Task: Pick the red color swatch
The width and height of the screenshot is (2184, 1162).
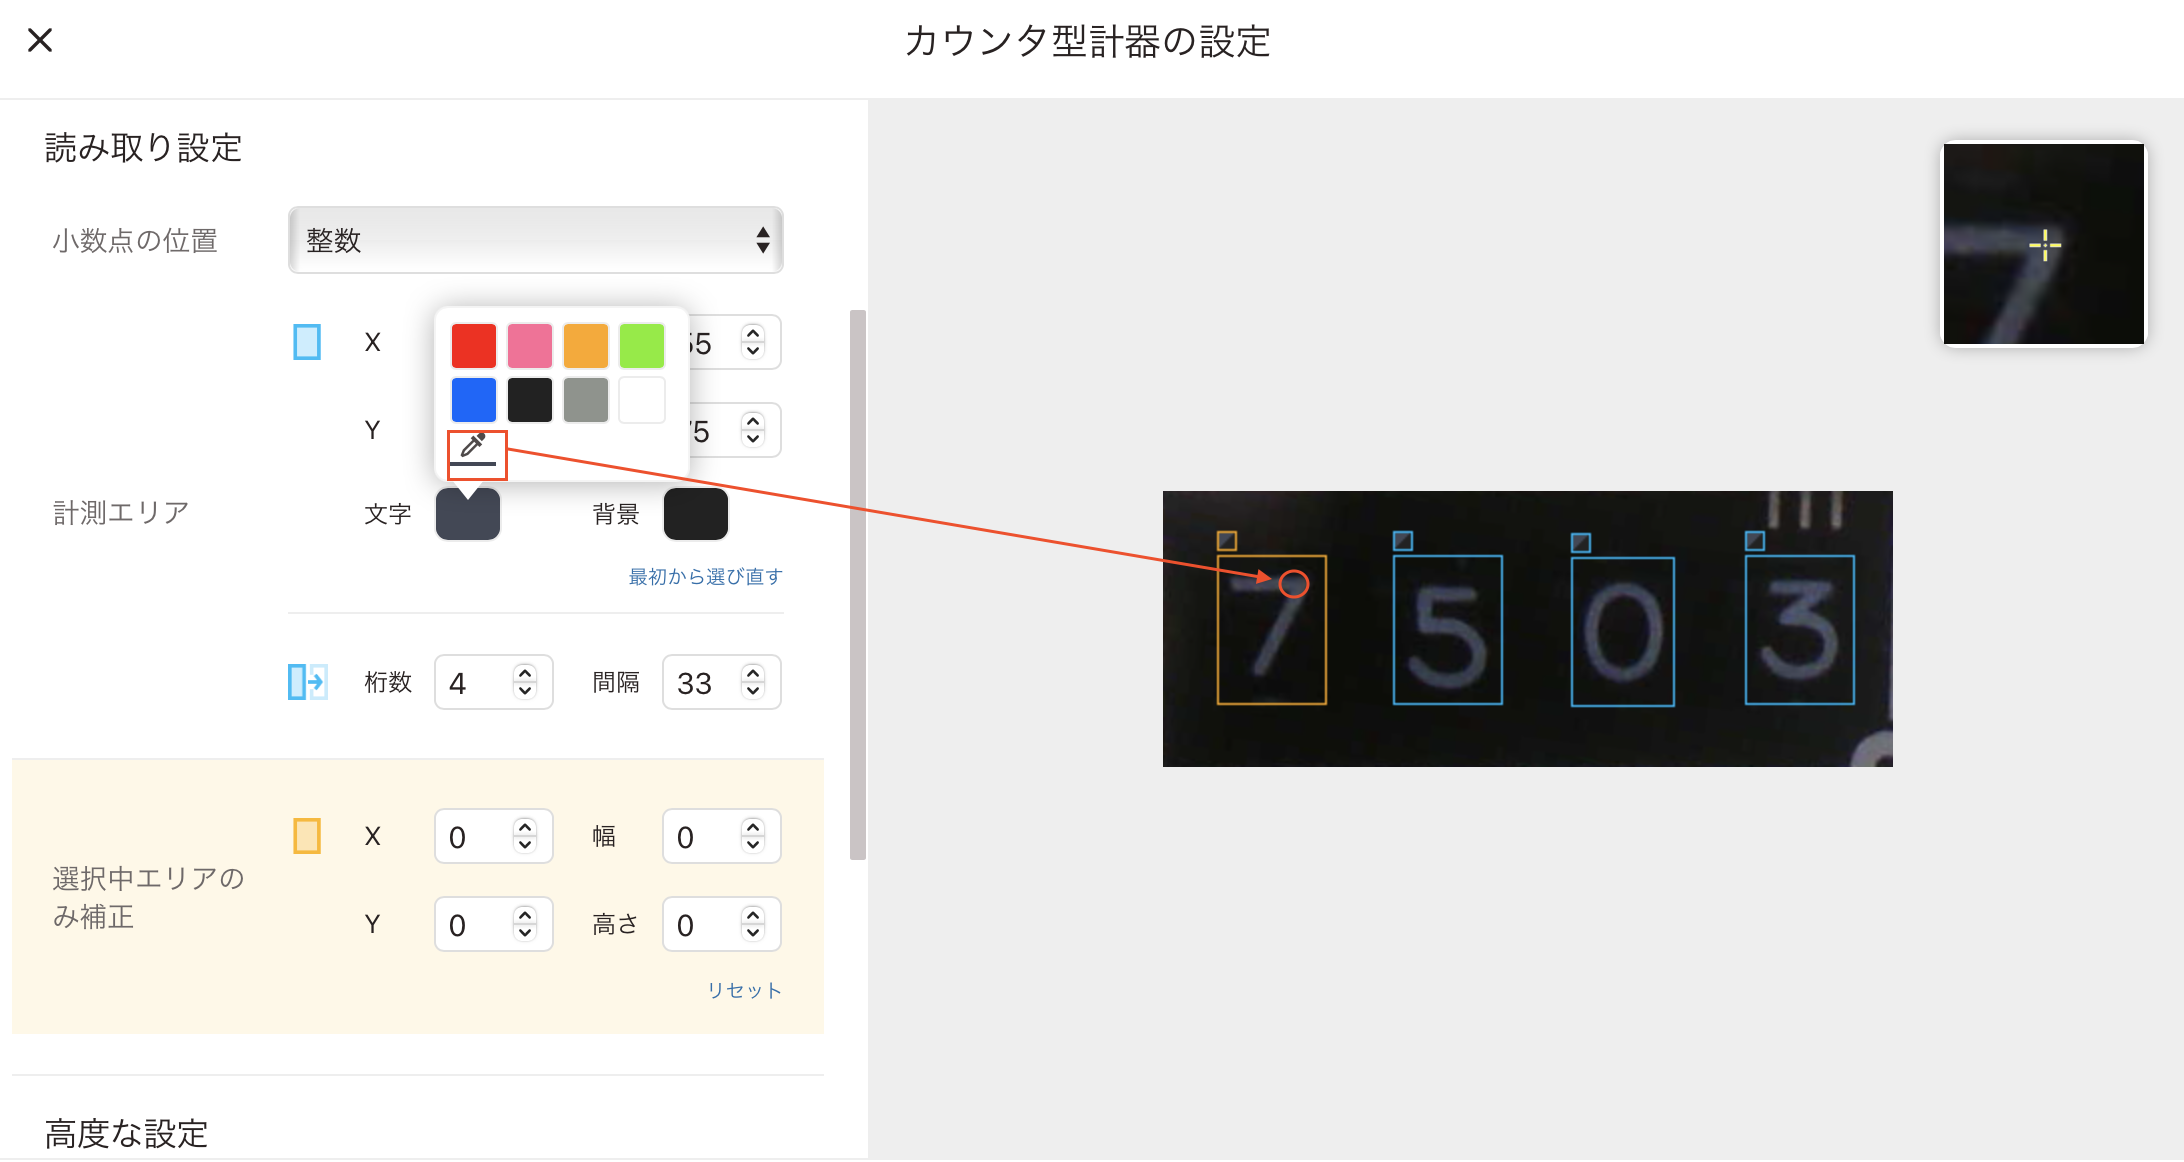Action: (x=474, y=346)
